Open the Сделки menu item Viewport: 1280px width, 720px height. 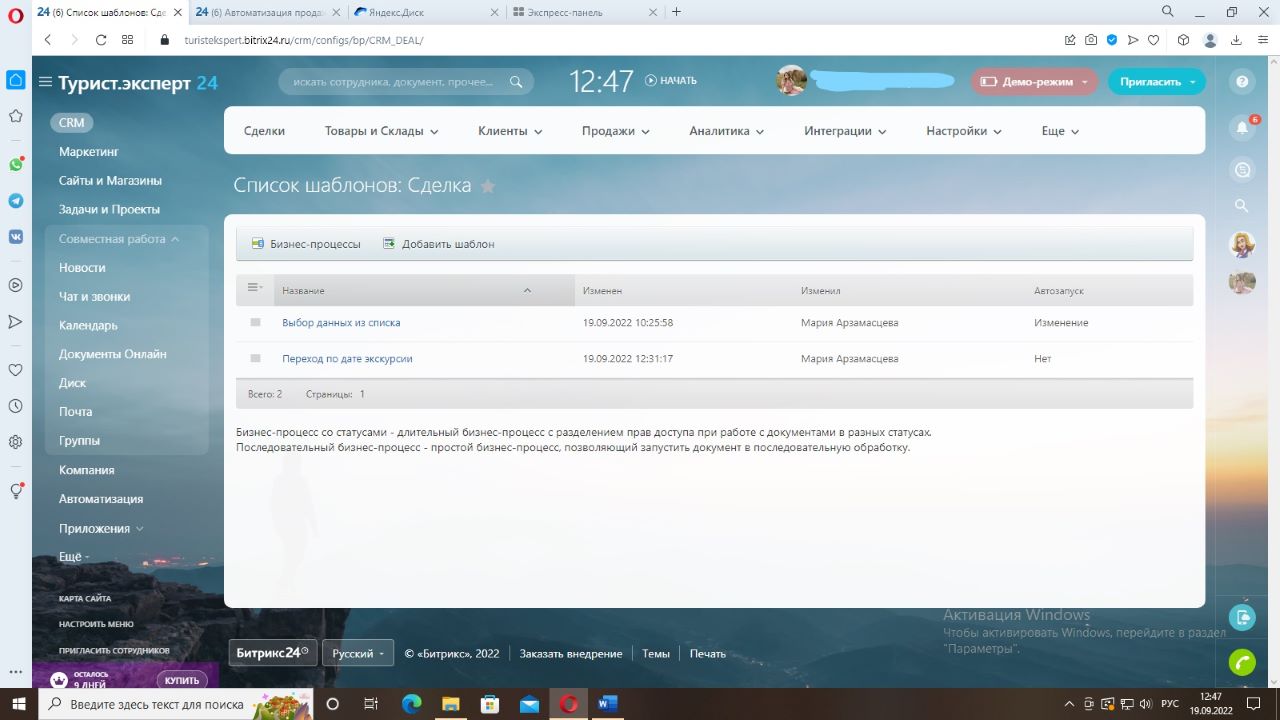coord(264,131)
